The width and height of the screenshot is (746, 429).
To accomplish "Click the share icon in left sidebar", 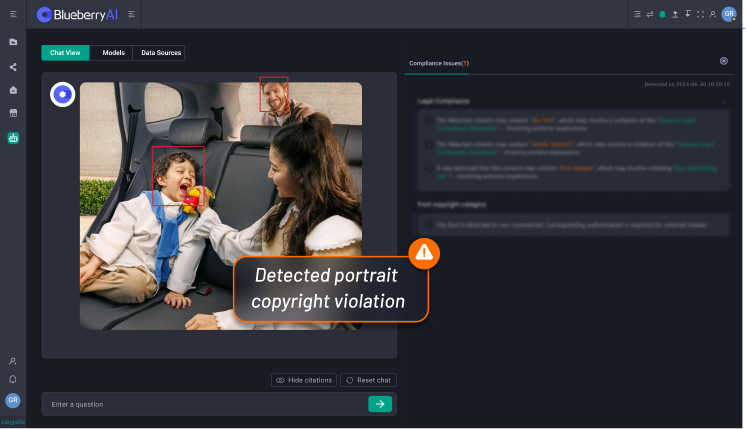I will click(x=13, y=67).
